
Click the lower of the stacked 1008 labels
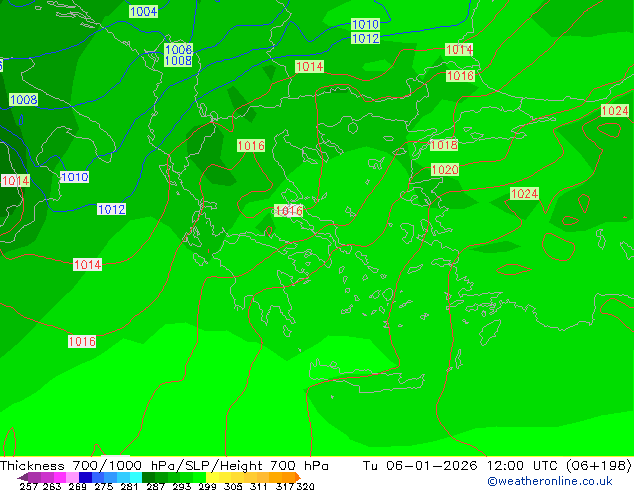point(178,61)
